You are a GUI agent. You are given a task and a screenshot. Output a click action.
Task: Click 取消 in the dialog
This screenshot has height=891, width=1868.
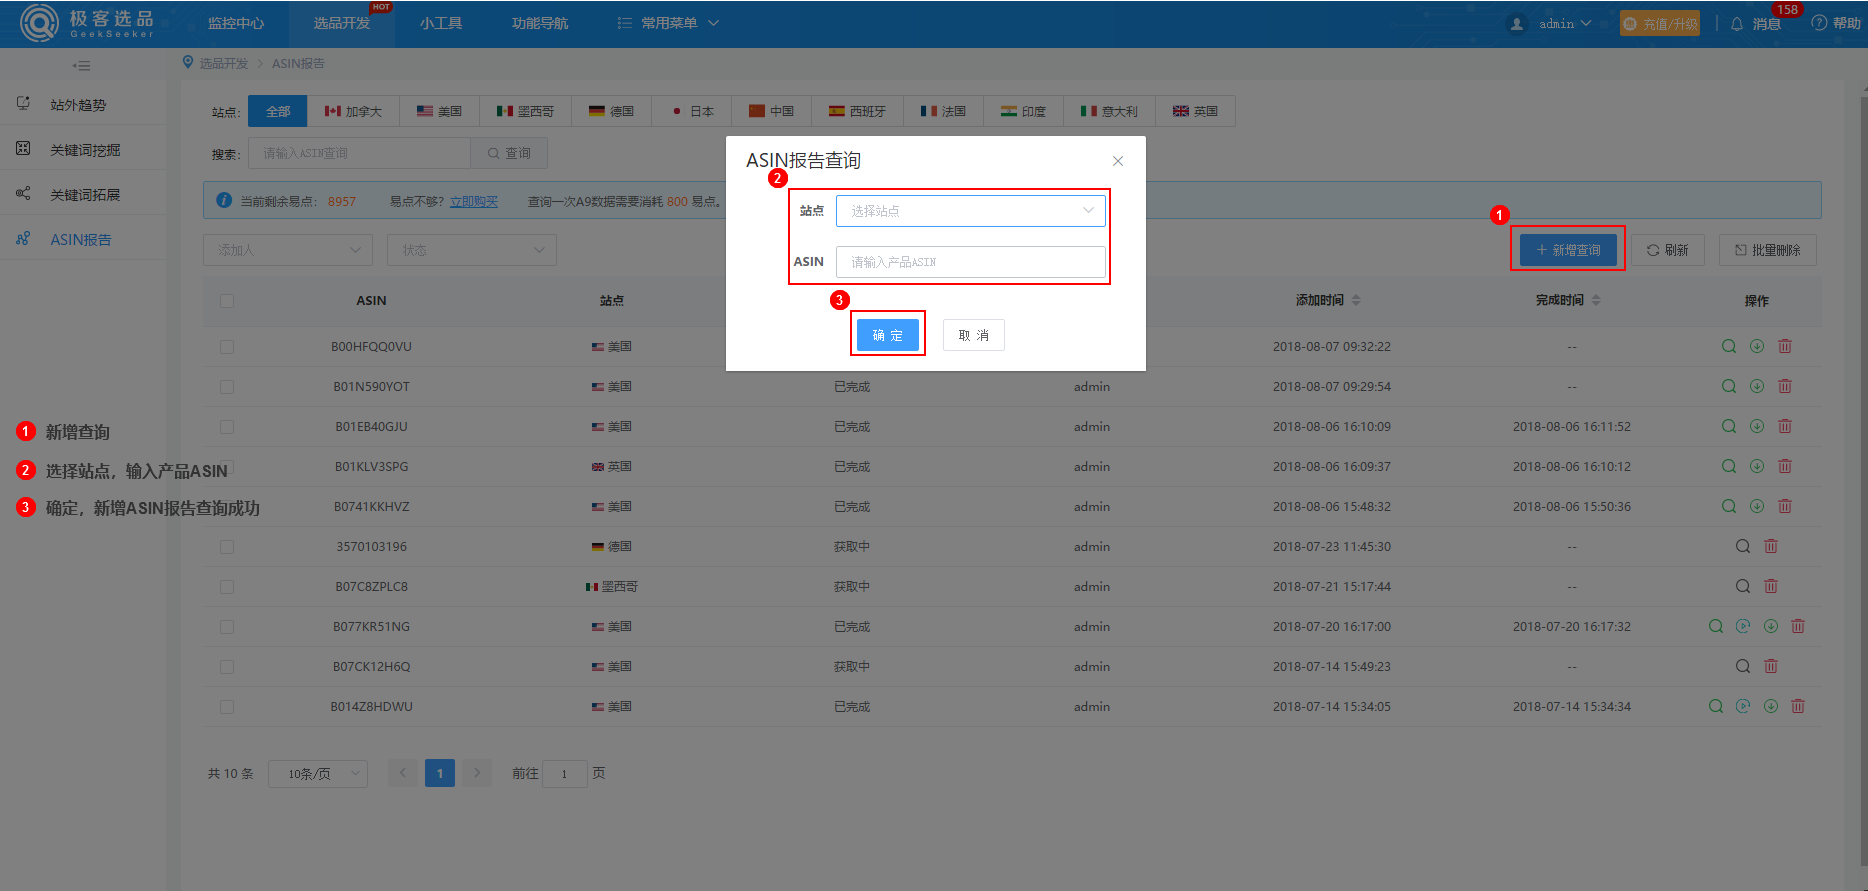973,335
